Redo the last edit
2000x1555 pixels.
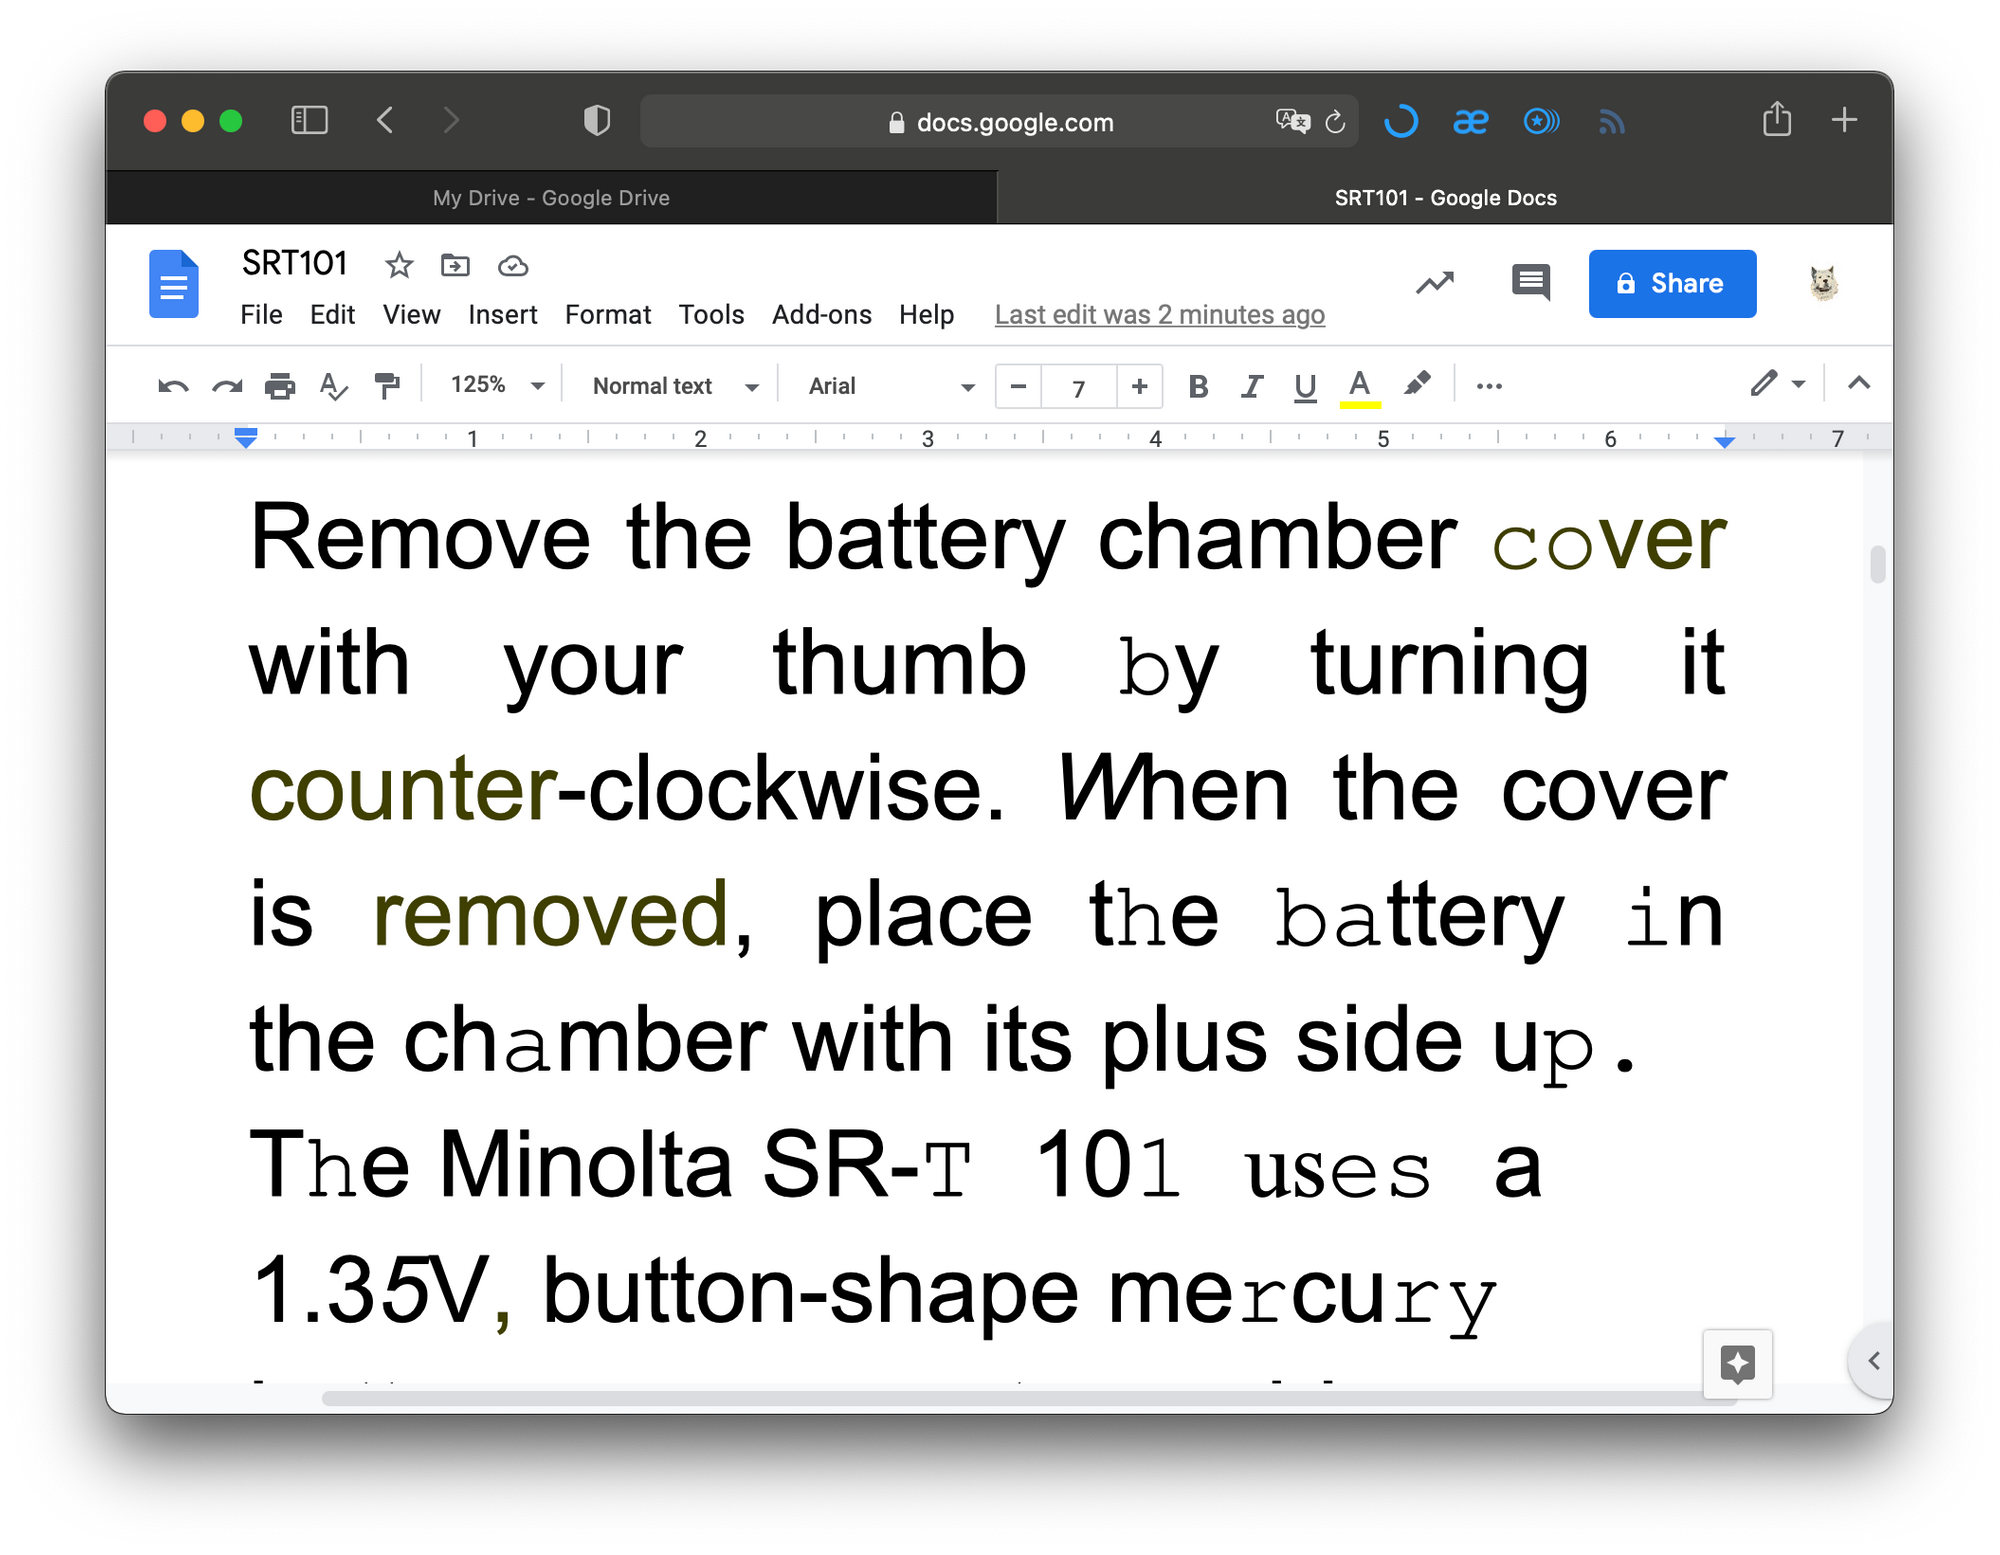[x=226, y=386]
